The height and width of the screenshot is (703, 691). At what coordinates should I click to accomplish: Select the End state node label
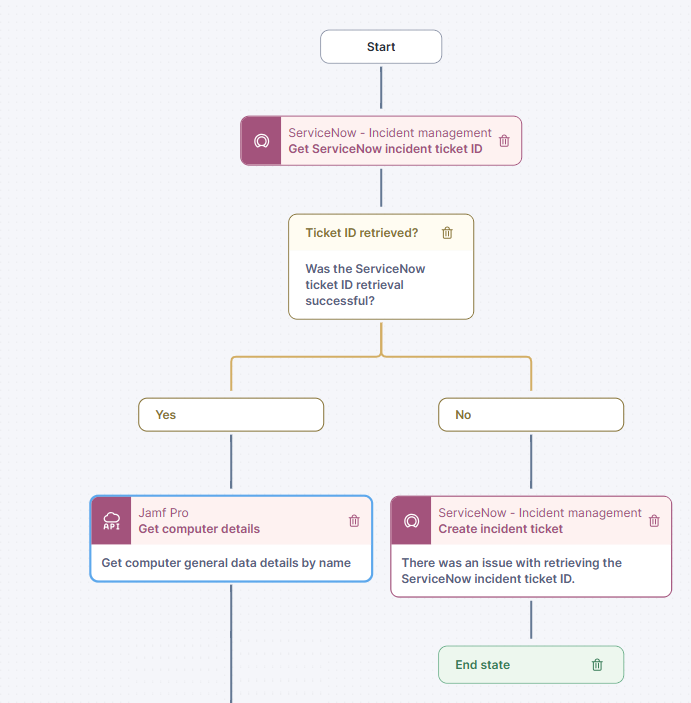click(483, 665)
